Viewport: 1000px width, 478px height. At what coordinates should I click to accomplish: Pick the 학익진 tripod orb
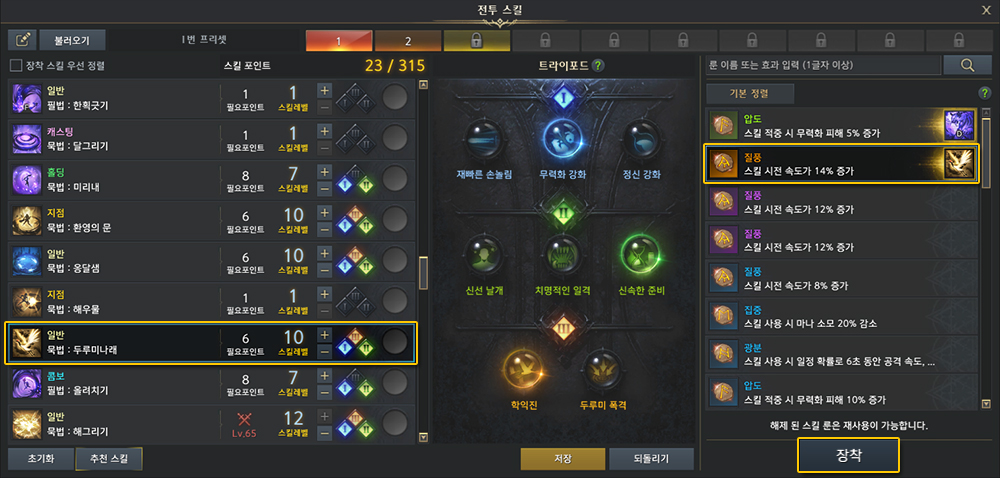click(524, 371)
